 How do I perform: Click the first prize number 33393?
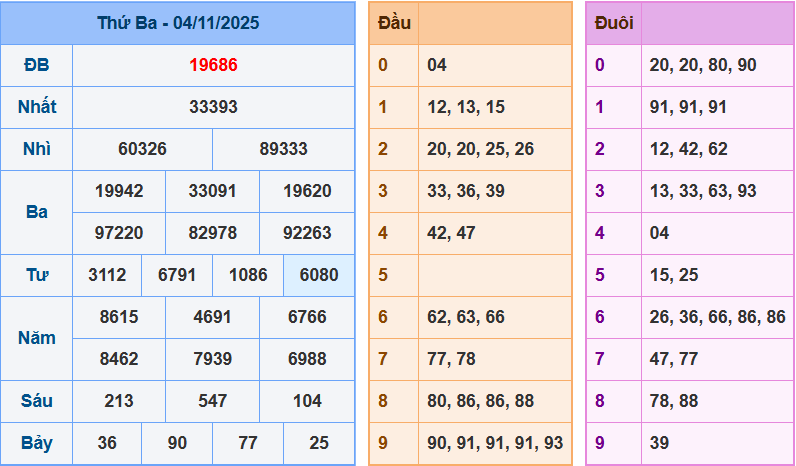pos(213,107)
